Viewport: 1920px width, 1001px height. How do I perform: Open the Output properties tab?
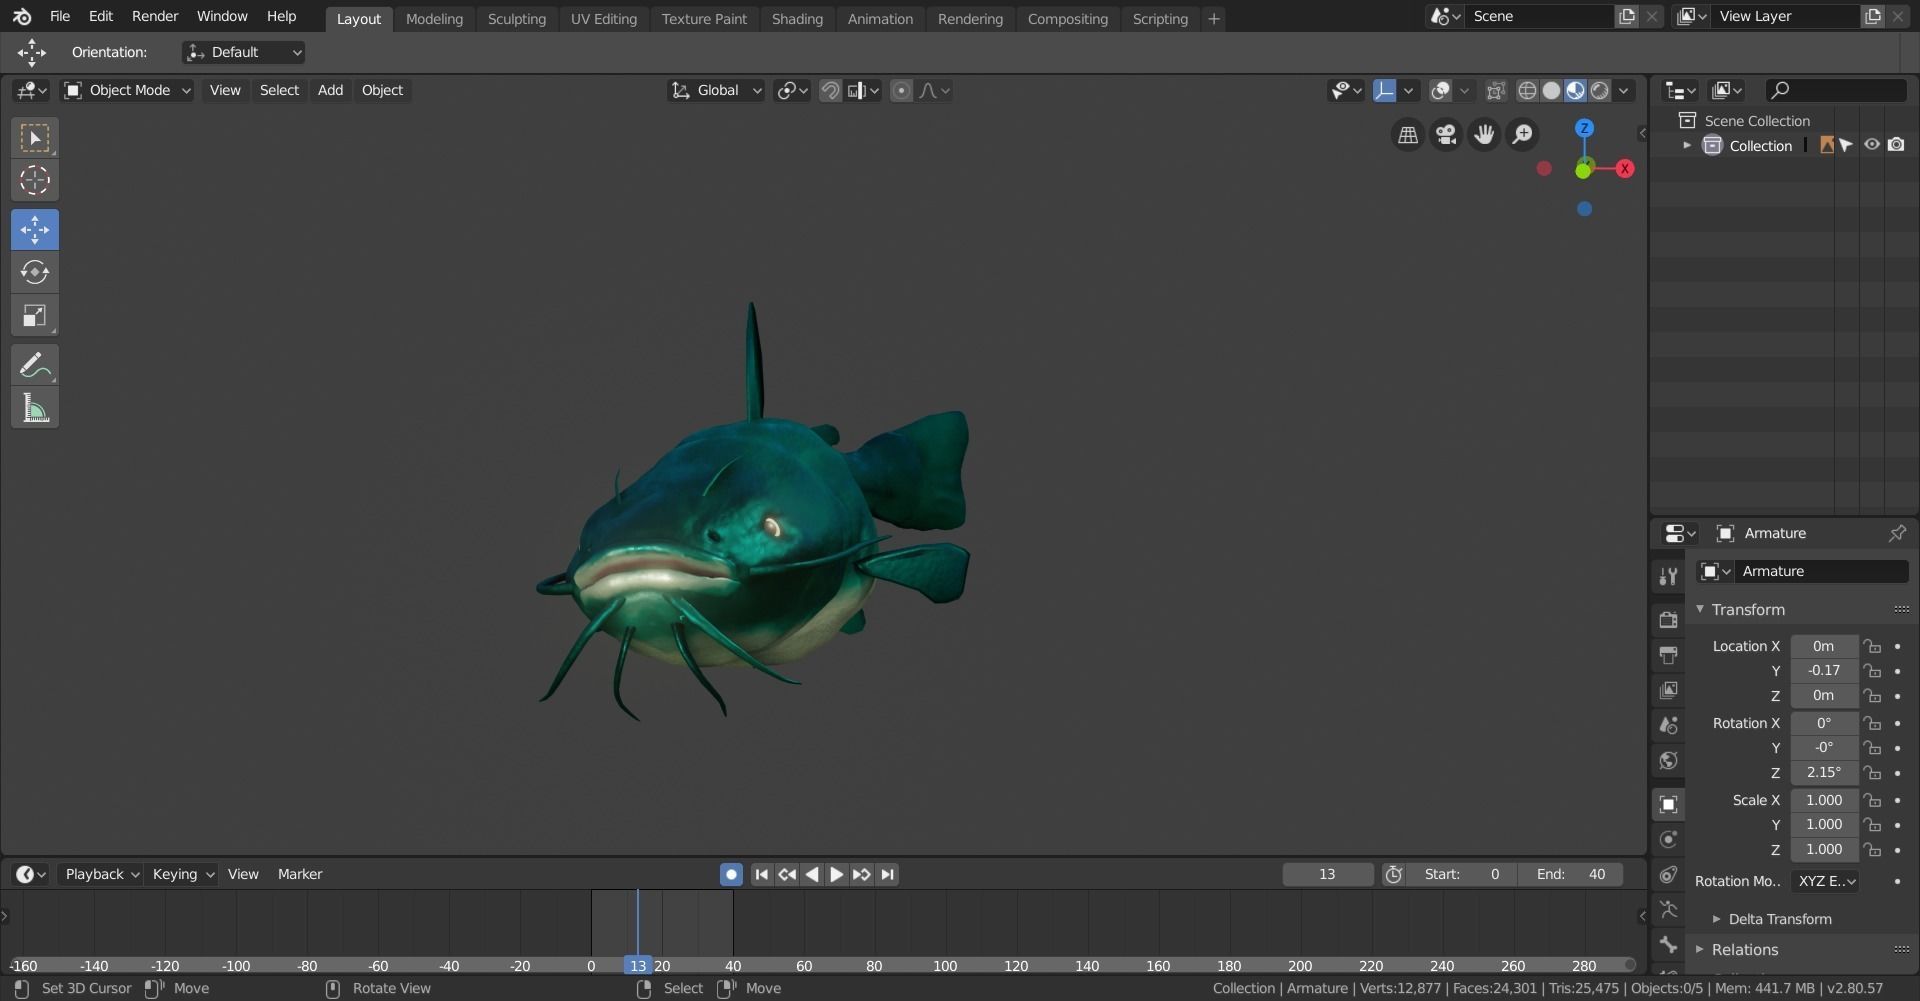coord(1668,655)
